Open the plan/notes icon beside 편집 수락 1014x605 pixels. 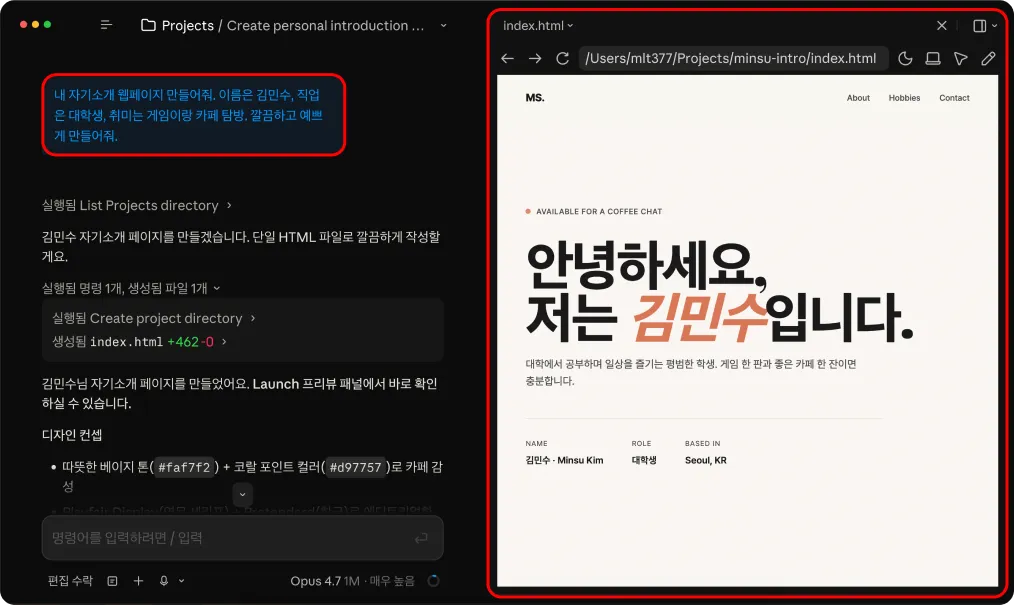pos(113,581)
